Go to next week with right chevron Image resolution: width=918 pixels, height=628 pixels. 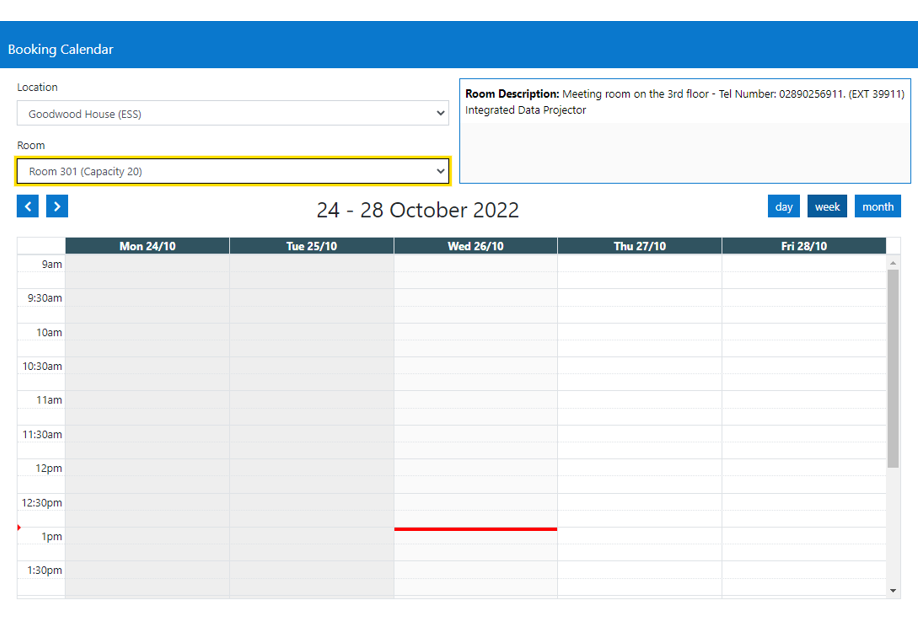click(57, 206)
